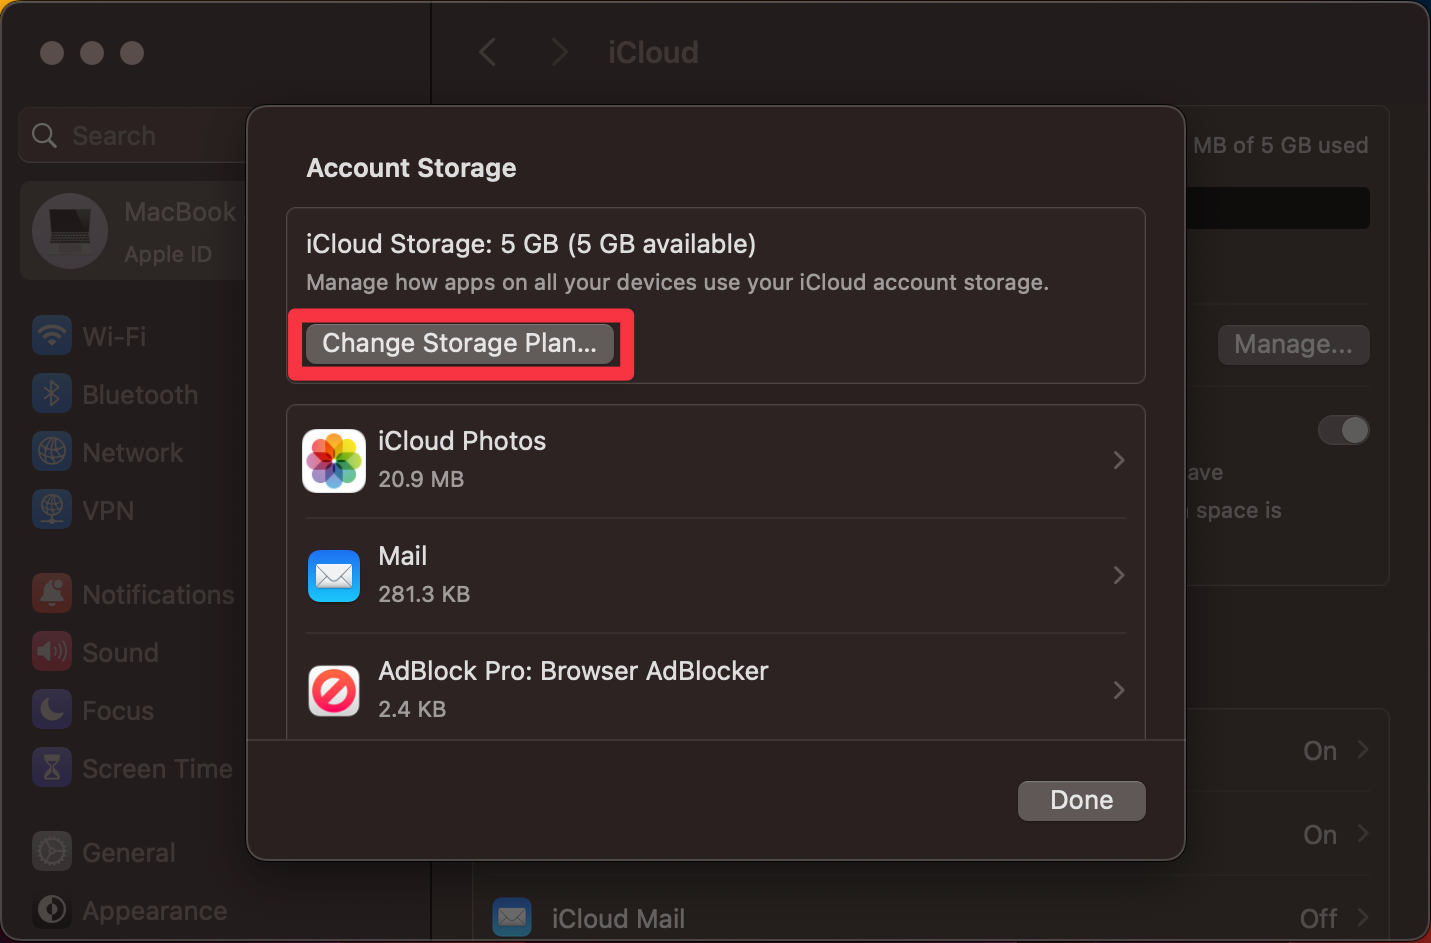Open Network settings
Viewport: 1431px width, 943px height.
click(52, 452)
